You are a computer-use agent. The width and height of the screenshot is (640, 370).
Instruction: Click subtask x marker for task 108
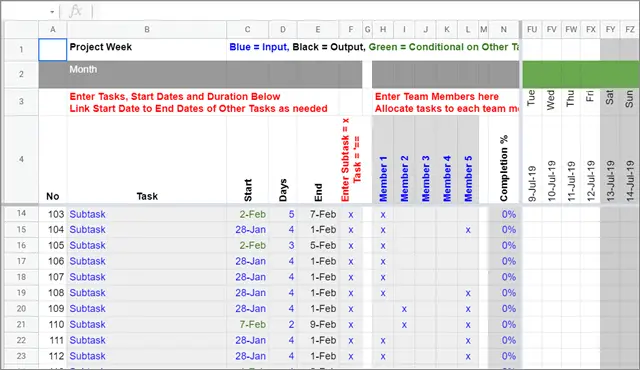pyautogui.click(x=351, y=293)
